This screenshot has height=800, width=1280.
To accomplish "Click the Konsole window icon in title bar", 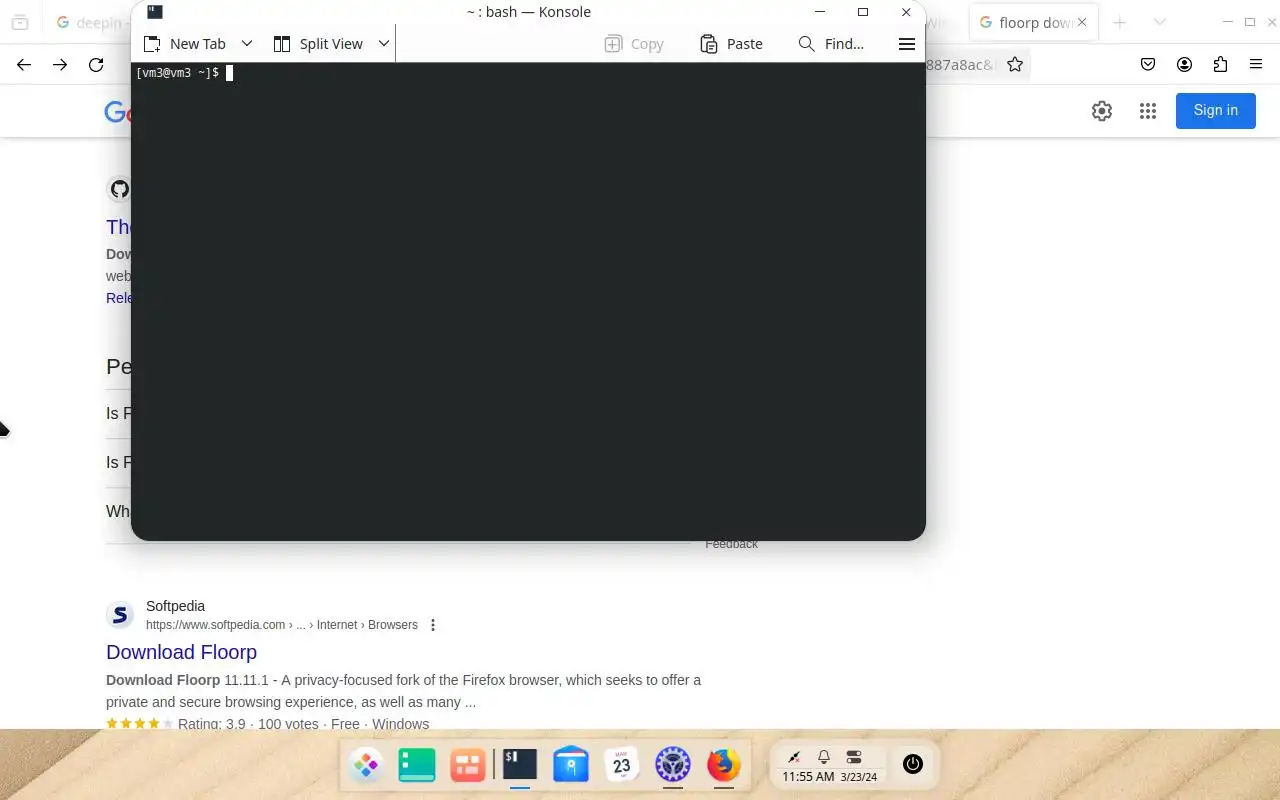I will click(155, 12).
